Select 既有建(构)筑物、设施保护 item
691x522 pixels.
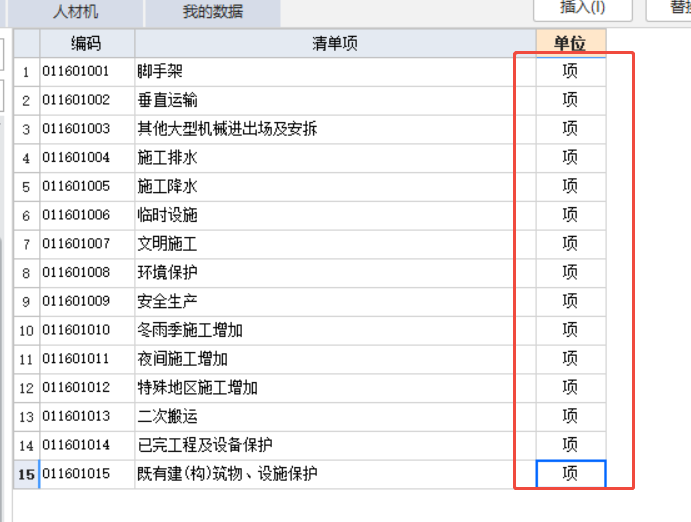[335, 474]
